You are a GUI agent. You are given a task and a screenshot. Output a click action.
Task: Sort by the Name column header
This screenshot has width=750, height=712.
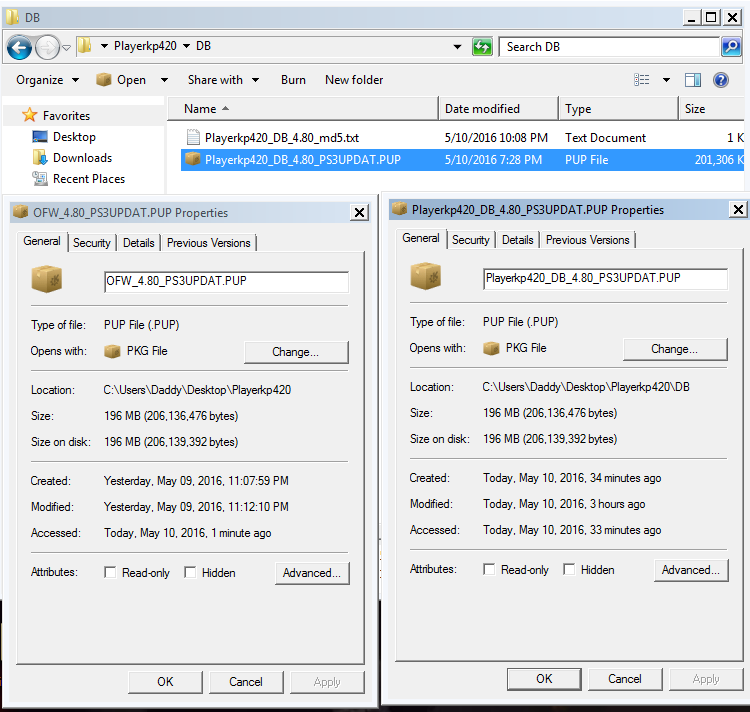point(302,109)
